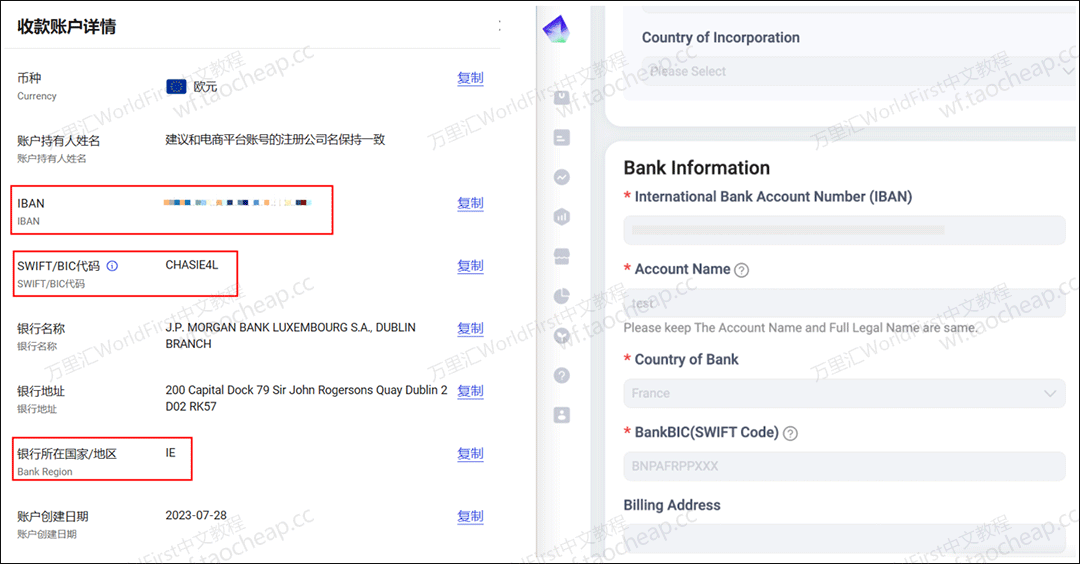1080x564 pixels.
Task: Copy the account creation date 2023-07-28
Action: 470,516
